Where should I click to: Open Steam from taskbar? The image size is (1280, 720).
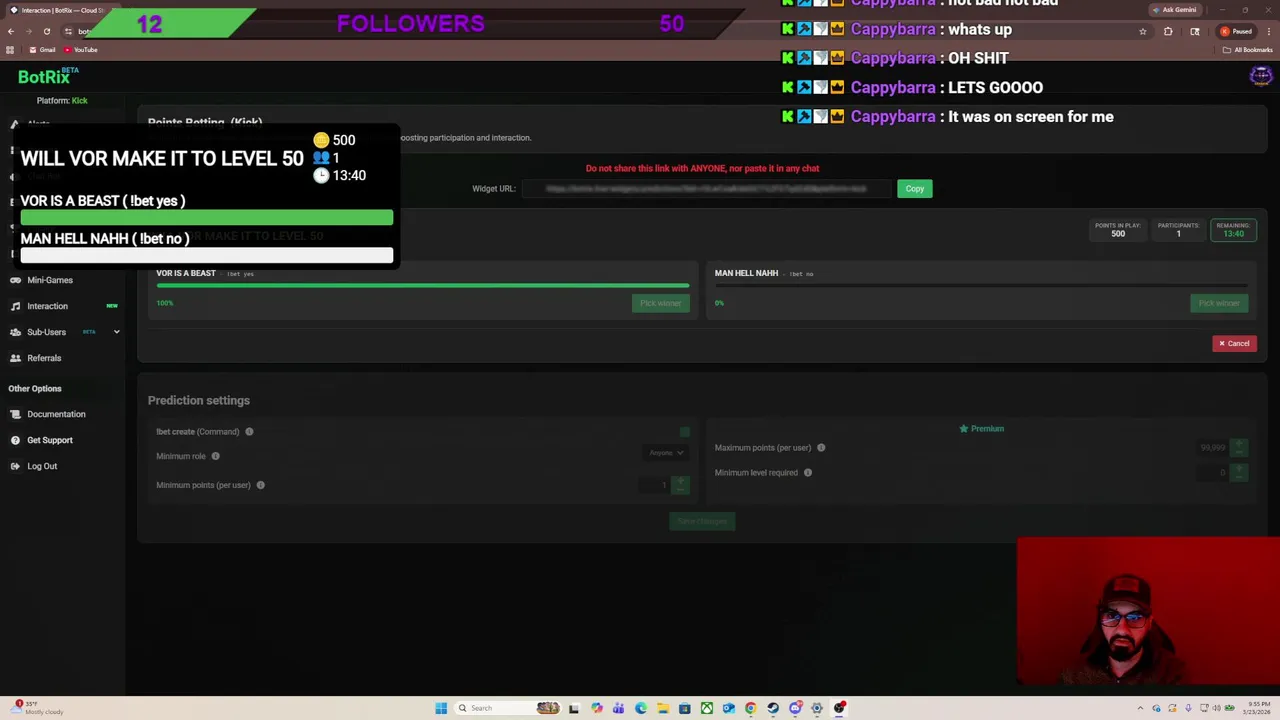(x=773, y=708)
